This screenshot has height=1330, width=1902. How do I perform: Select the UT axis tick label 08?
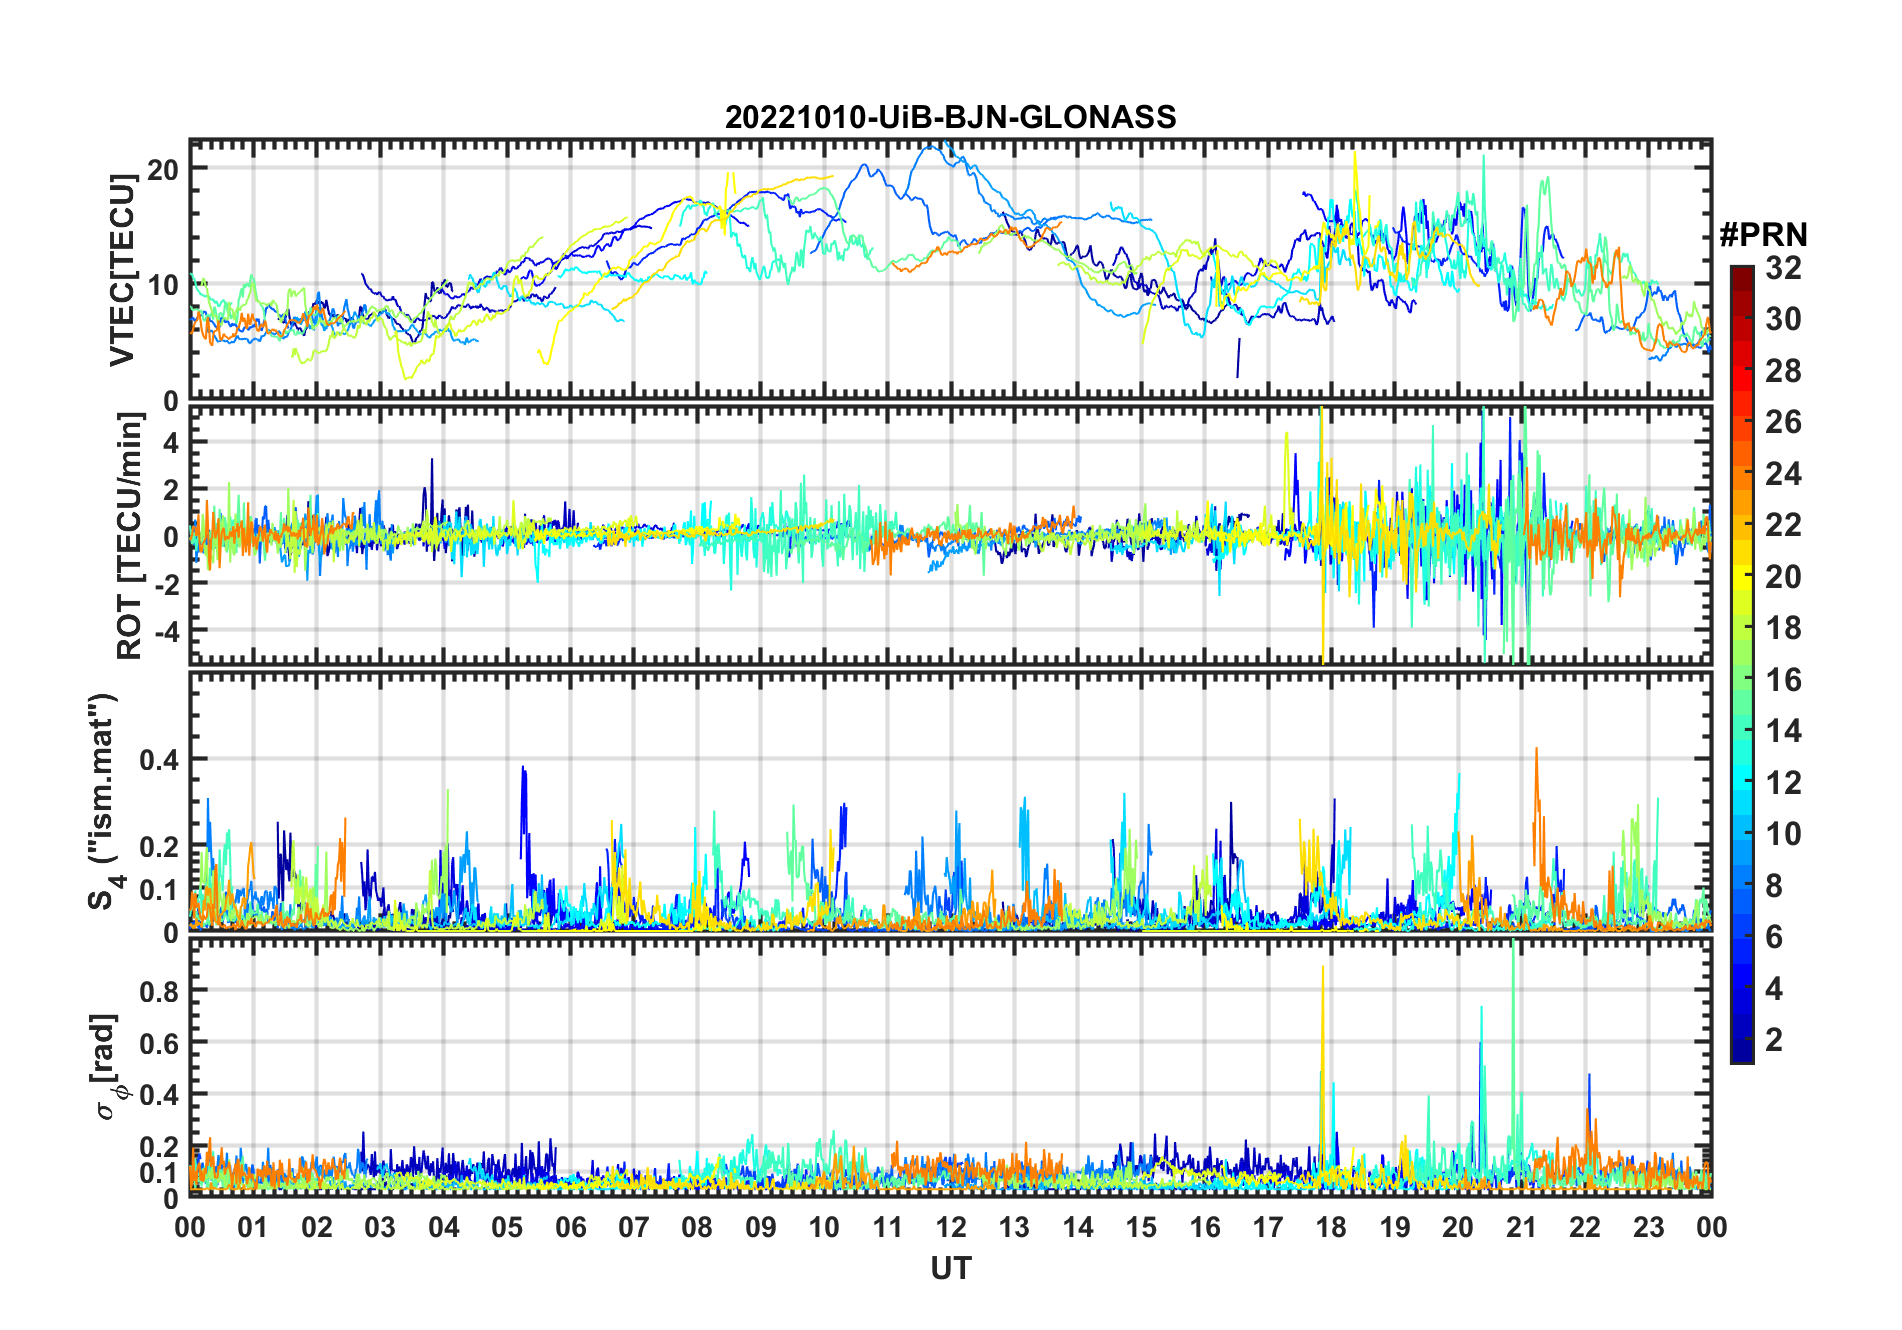tap(697, 1228)
